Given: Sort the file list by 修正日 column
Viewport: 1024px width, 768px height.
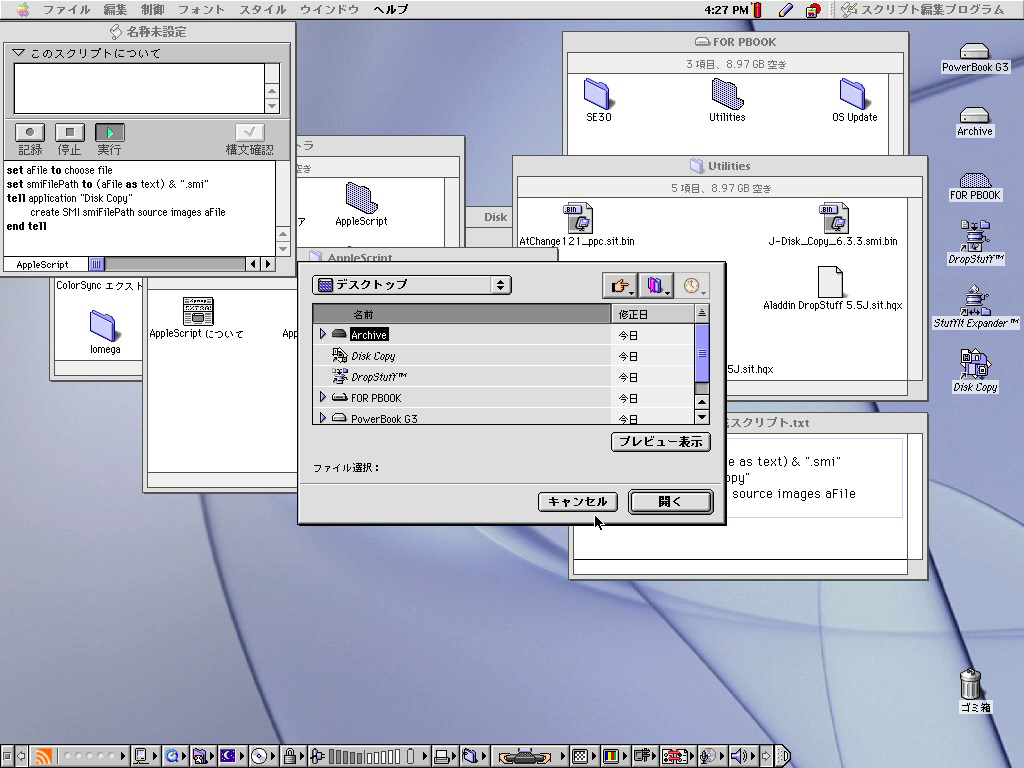Looking at the screenshot, I should (x=653, y=314).
